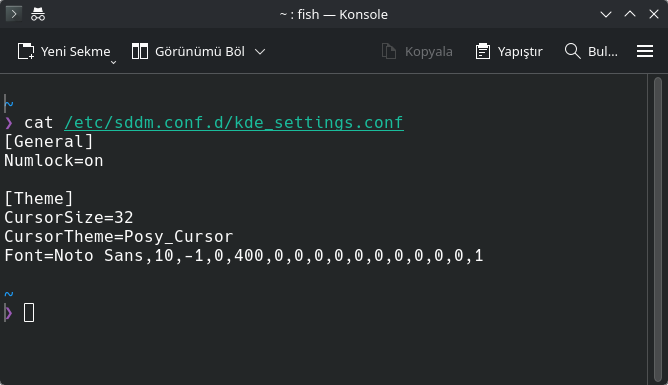668x385 pixels.
Task: Click the cat command text
Action: [x=38, y=123]
